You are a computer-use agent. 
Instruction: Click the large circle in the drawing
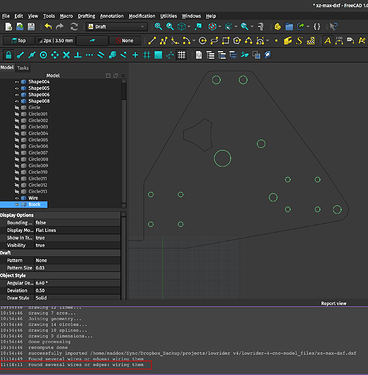point(222,158)
